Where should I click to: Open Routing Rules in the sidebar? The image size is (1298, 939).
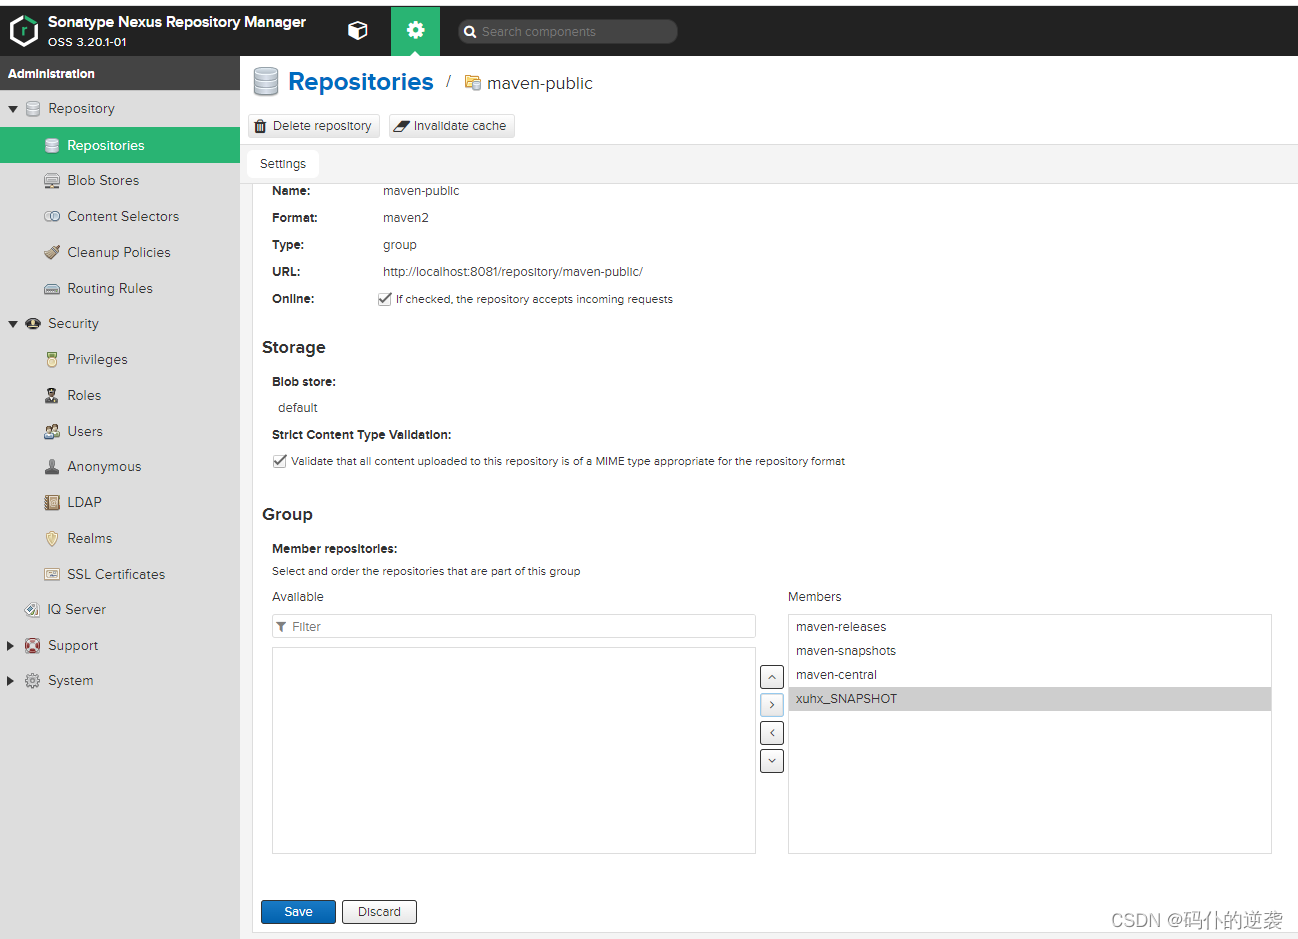(x=120, y=289)
